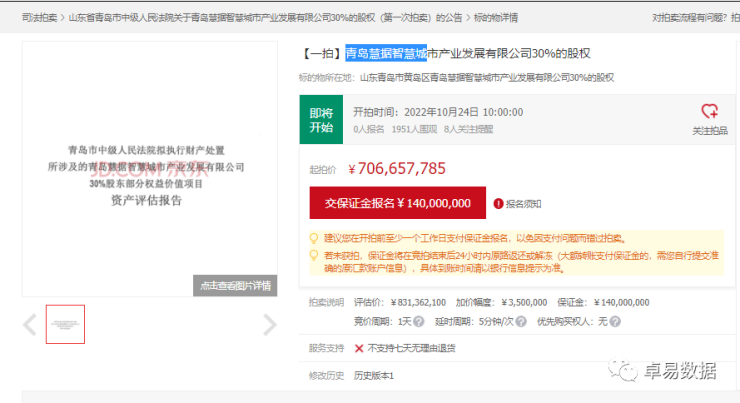This screenshot has height=403, width=740.
Task: Click the 标的物所在地 location text
Action: [456, 78]
